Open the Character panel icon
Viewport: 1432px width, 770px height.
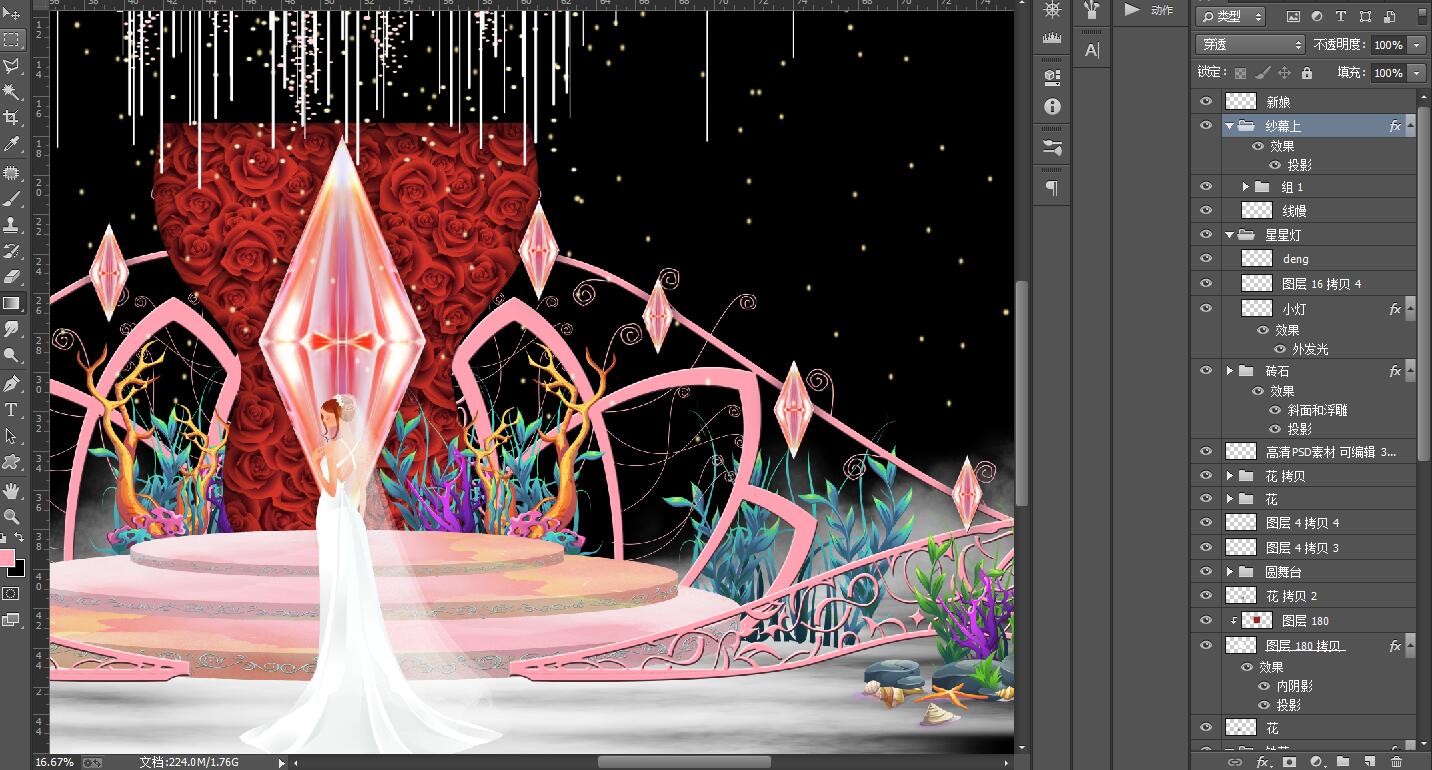tap(1092, 50)
